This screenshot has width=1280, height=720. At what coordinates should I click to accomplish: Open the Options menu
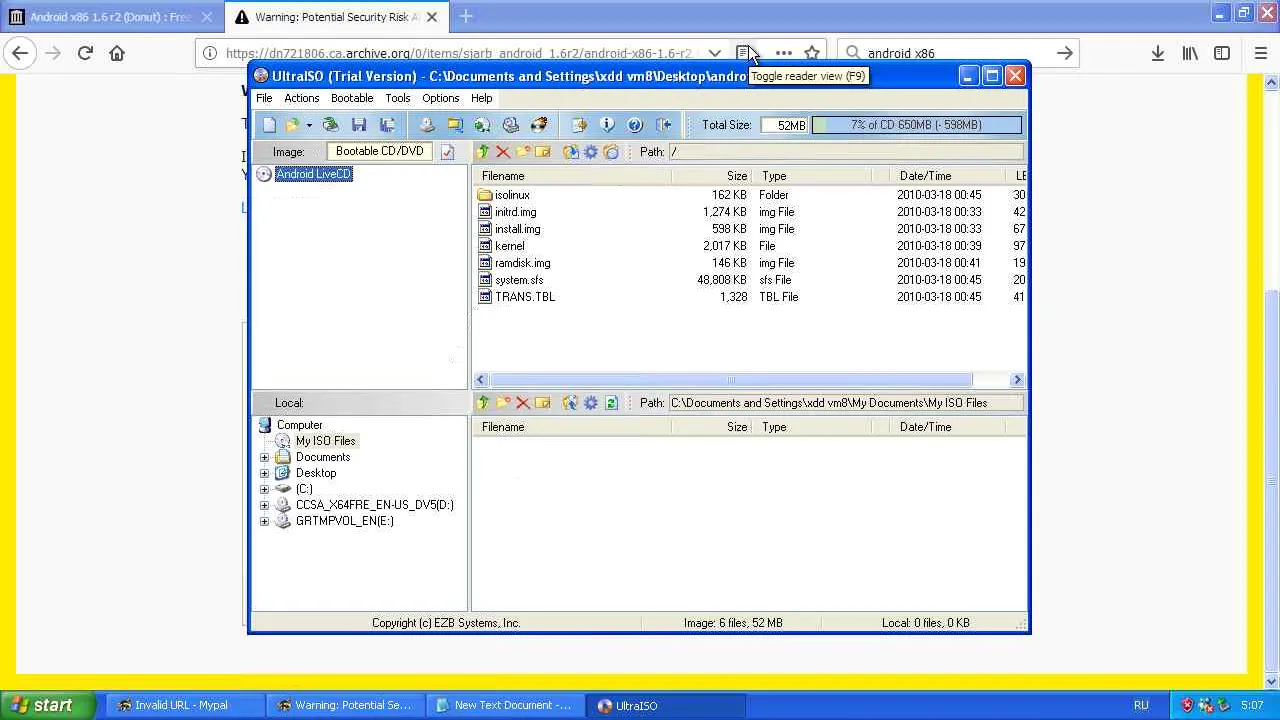coord(440,98)
